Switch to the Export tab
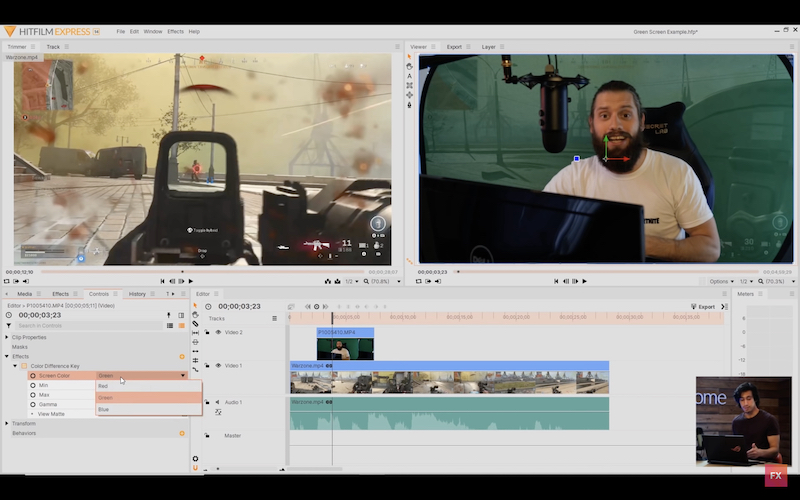 [x=454, y=47]
